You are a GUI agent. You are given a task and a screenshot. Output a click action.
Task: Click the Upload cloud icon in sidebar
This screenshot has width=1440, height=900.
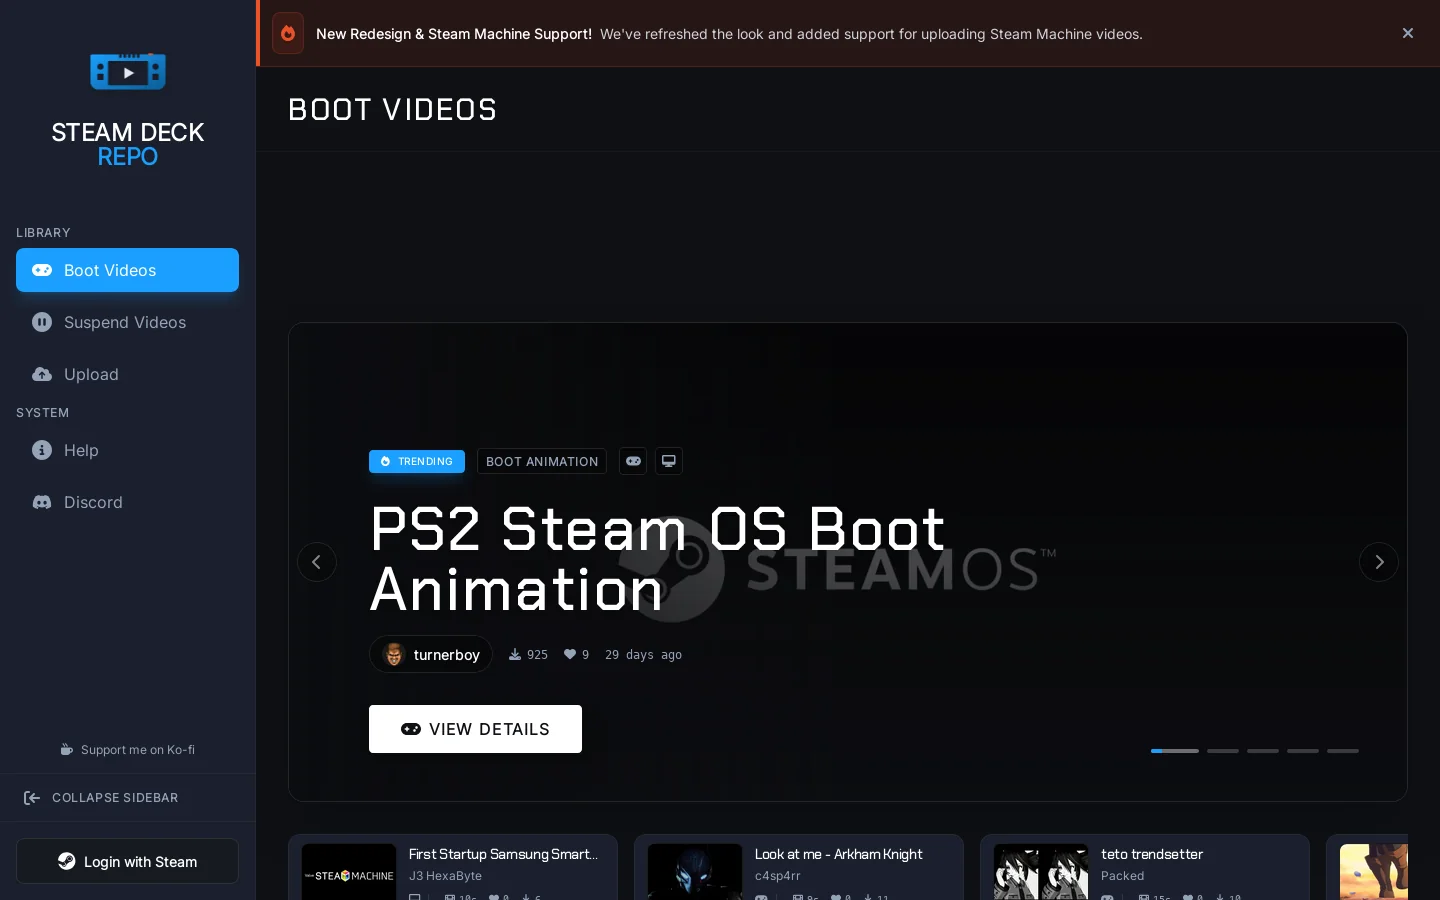click(42, 374)
